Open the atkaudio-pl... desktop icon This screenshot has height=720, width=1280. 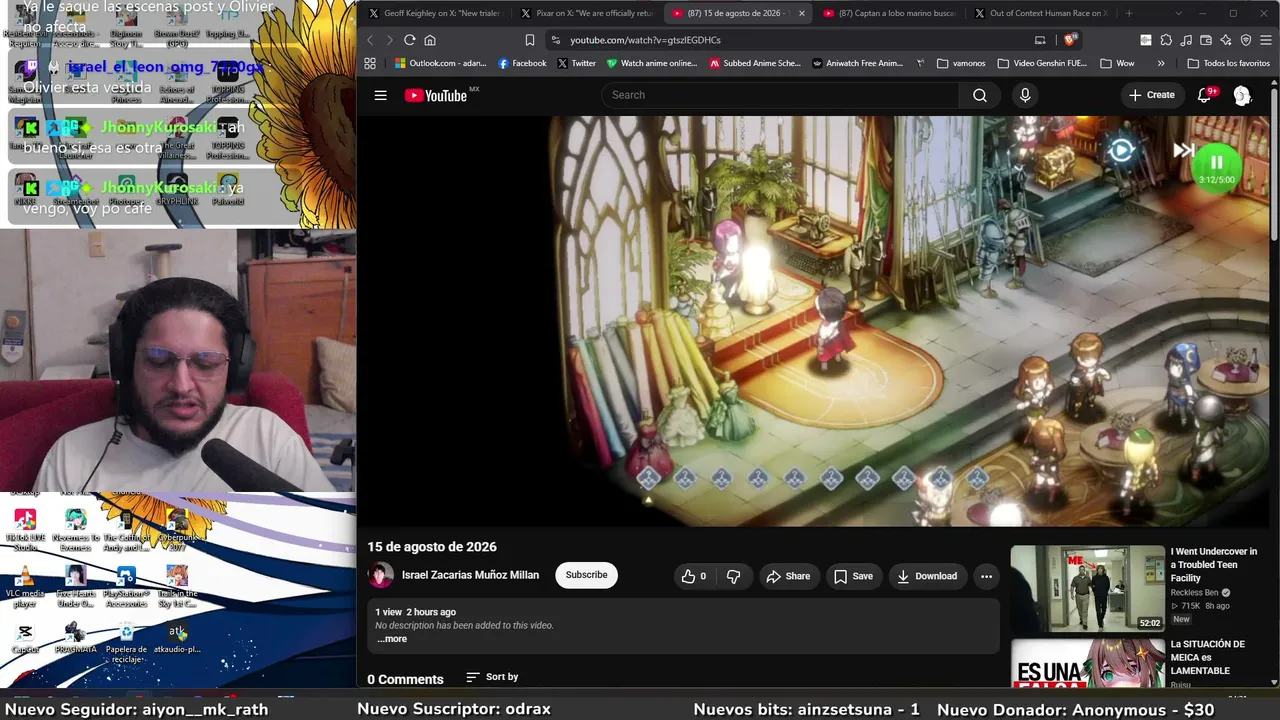(x=177, y=639)
